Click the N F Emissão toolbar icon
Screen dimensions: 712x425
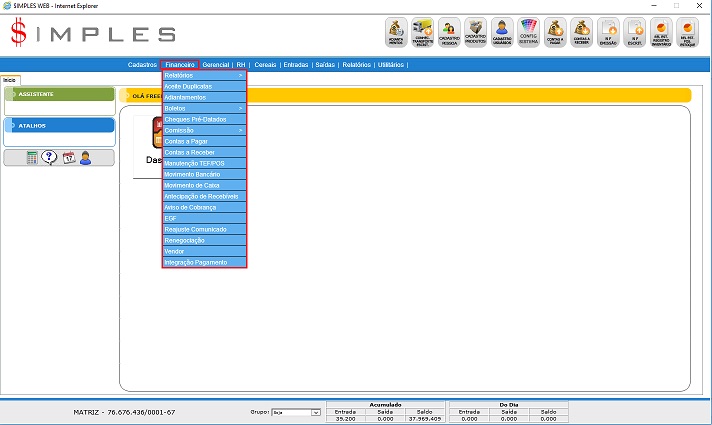click(x=607, y=33)
